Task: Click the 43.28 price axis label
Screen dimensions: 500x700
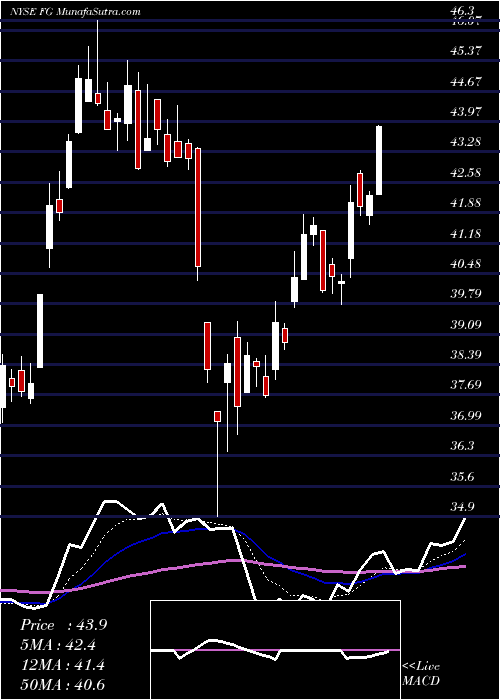Action: point(466,142)
